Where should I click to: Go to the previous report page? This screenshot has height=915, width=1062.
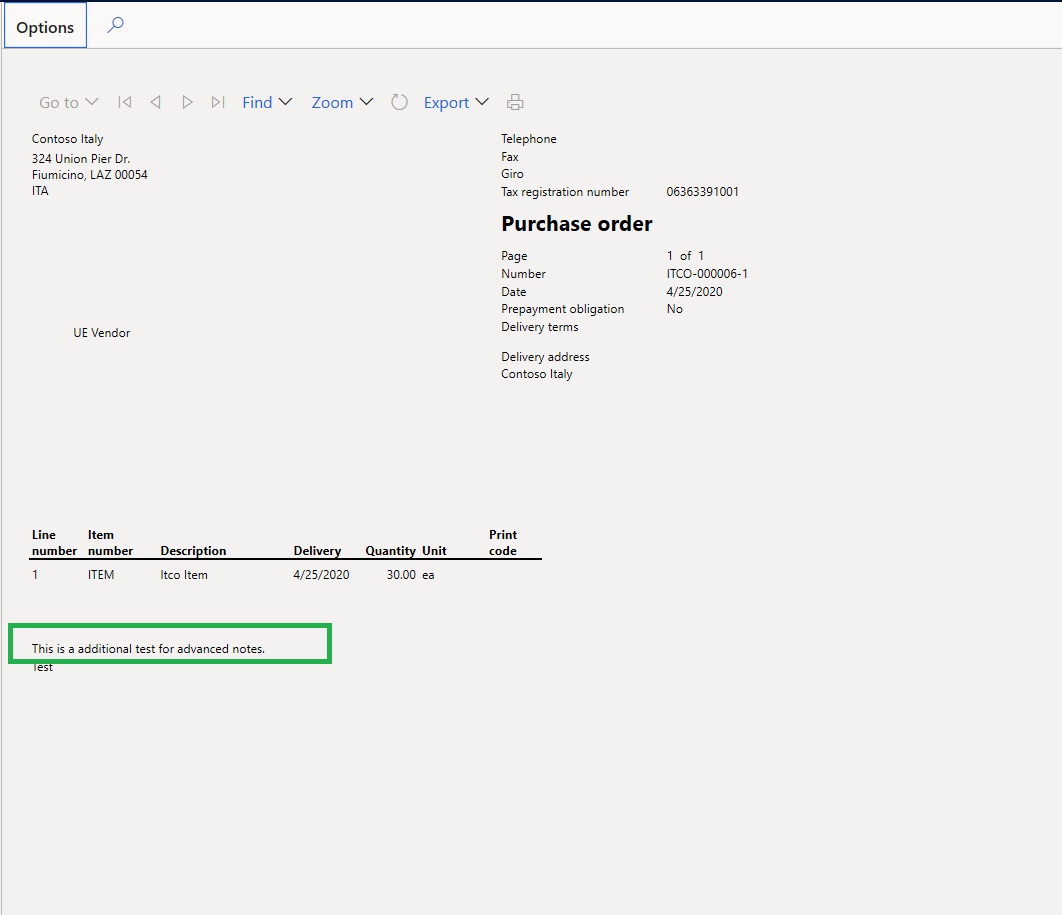[x=155, y=102]
